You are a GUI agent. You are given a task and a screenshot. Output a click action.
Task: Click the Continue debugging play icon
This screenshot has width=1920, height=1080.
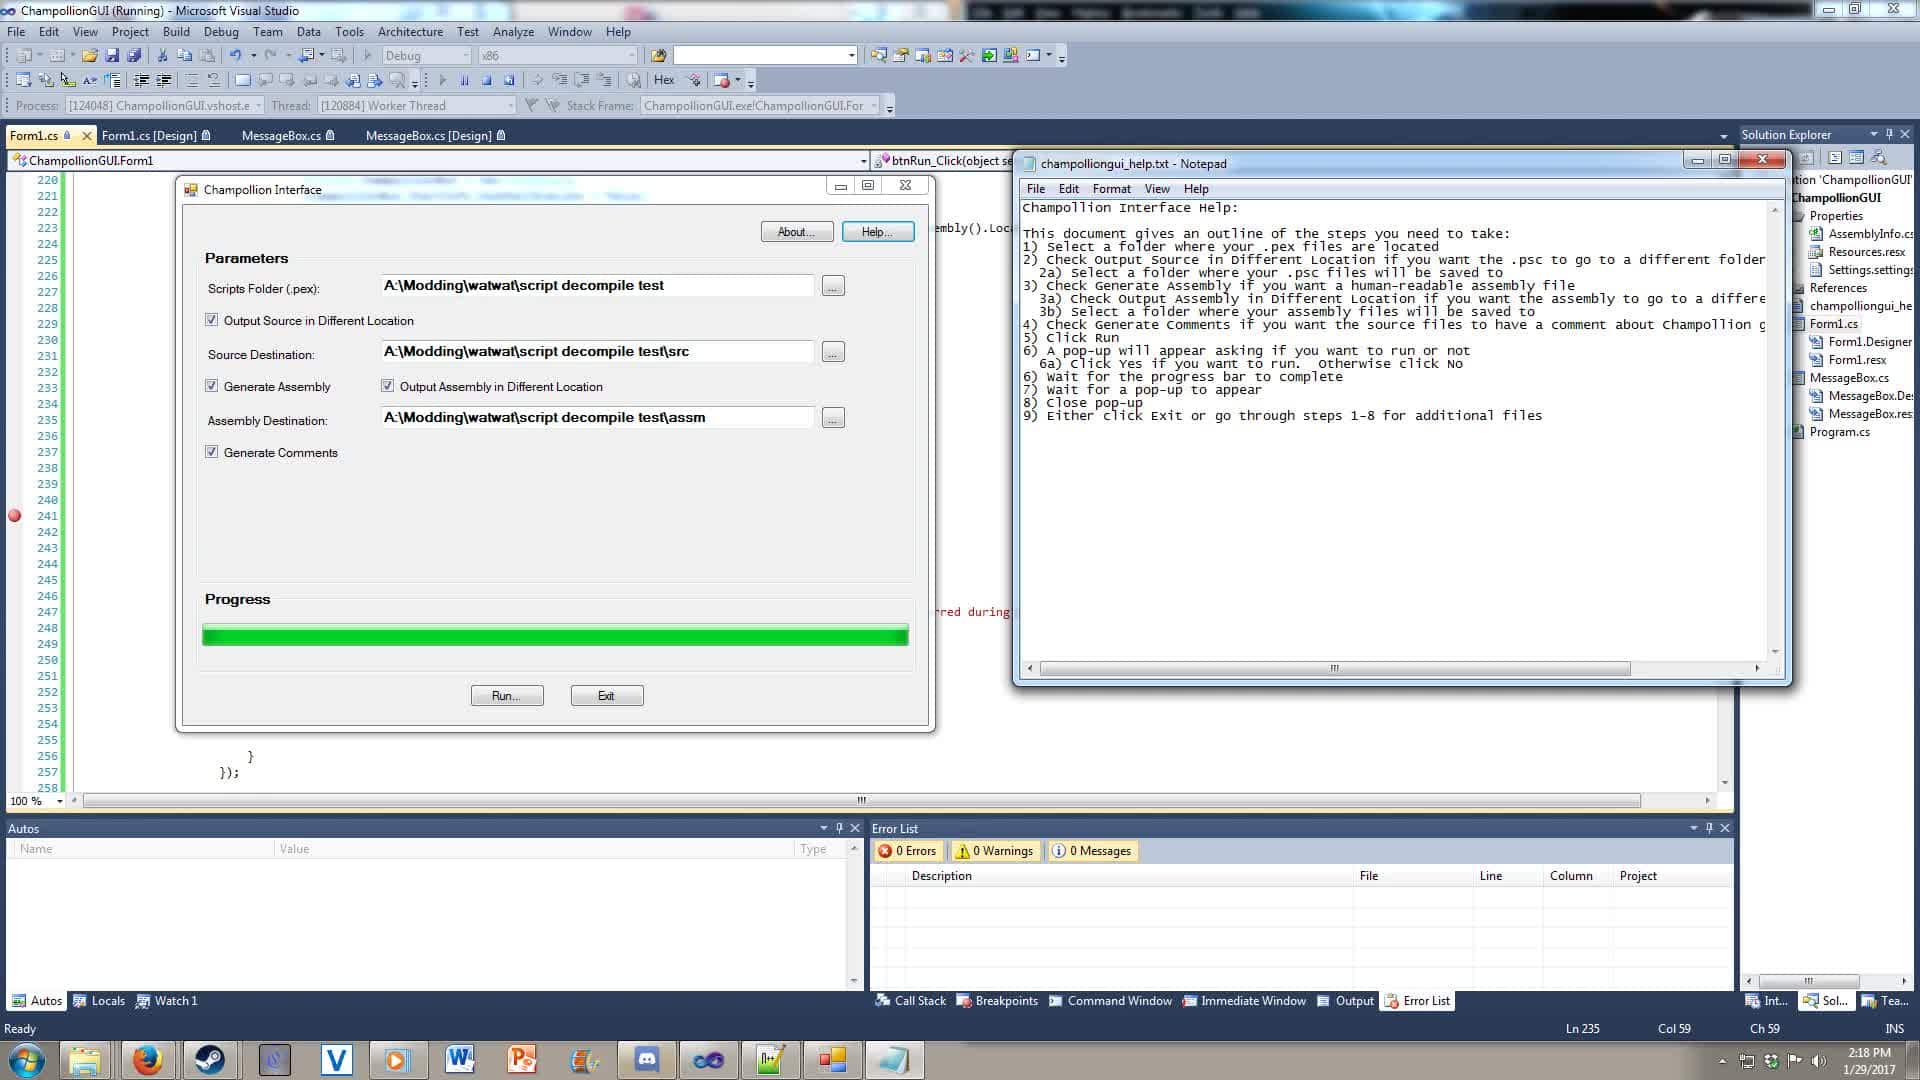coord(443,80)
